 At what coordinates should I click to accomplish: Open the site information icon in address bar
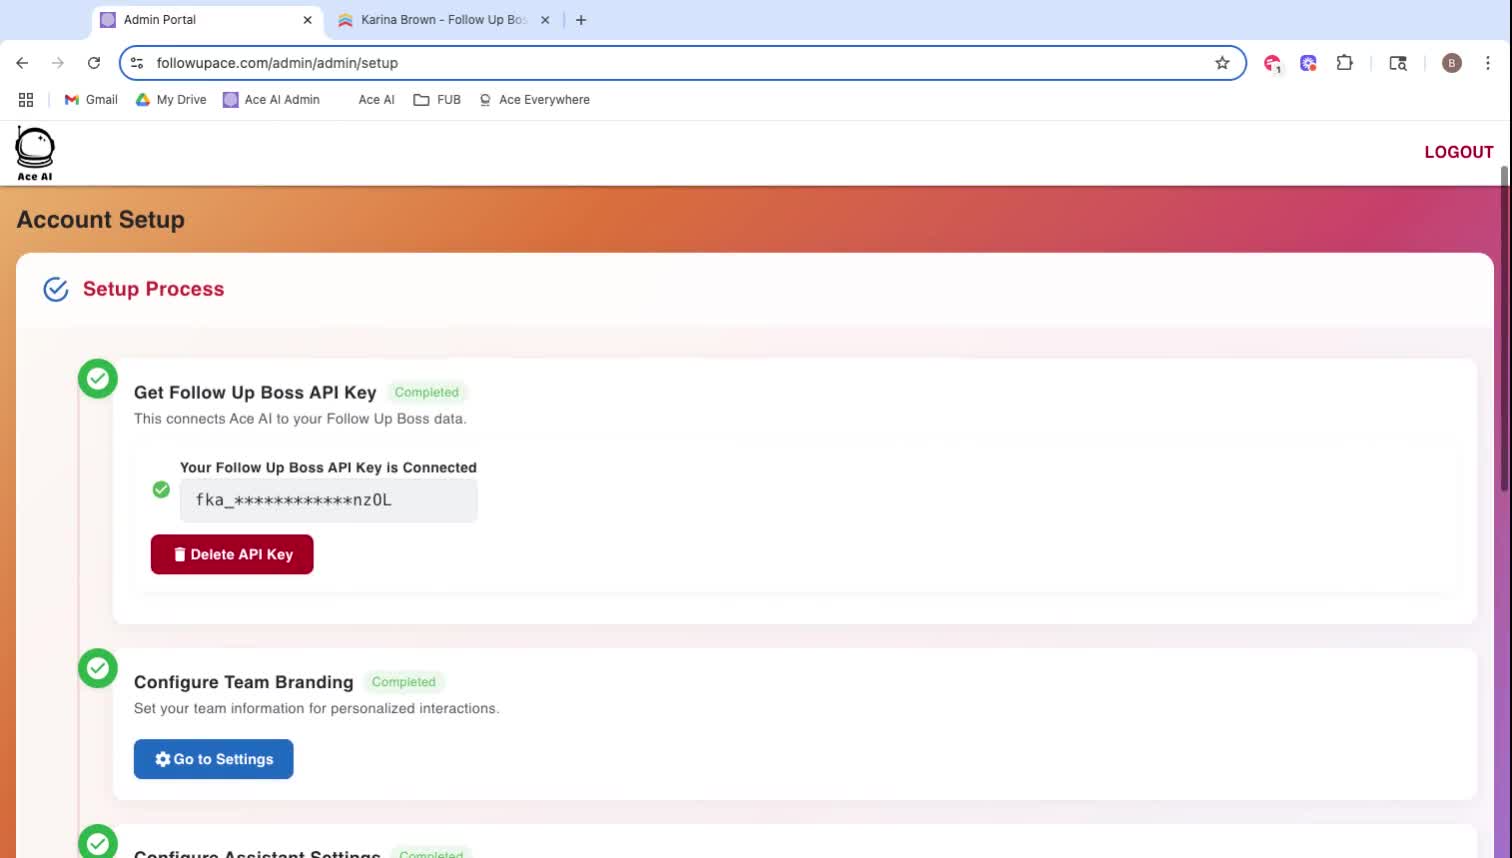click(137, 63)
